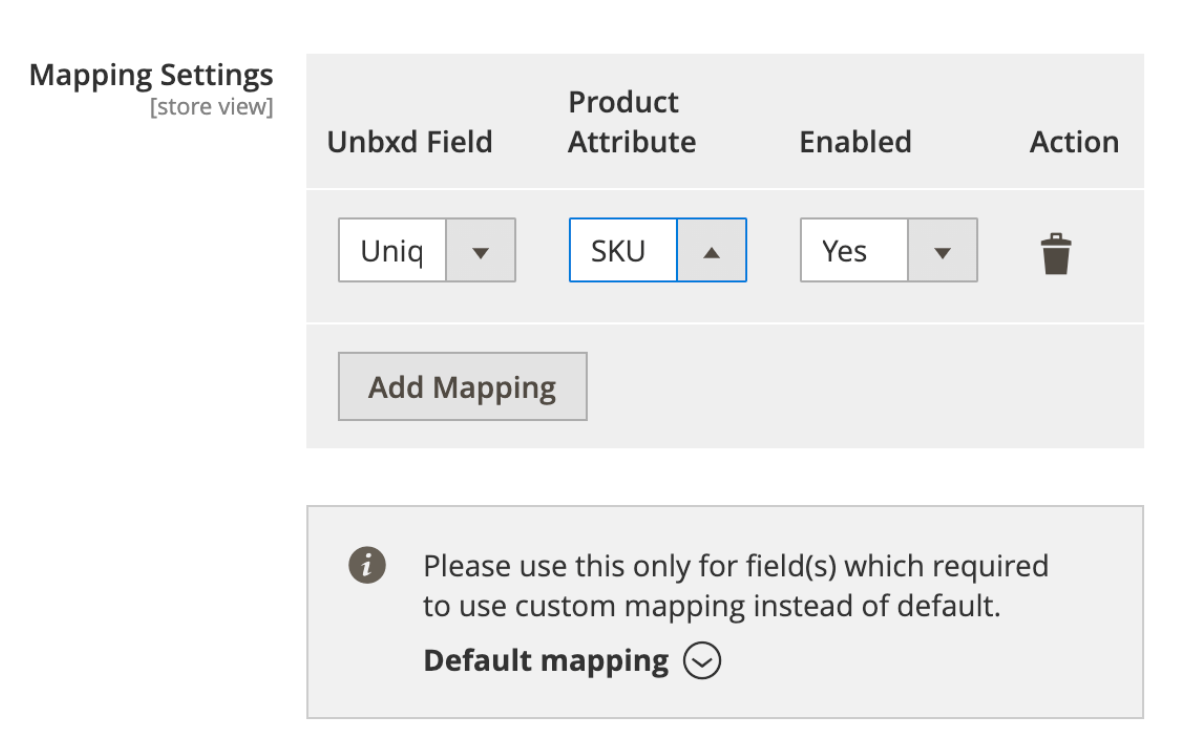Open the Unbxd Field dropdown showing Uniq

coord(427,251)
